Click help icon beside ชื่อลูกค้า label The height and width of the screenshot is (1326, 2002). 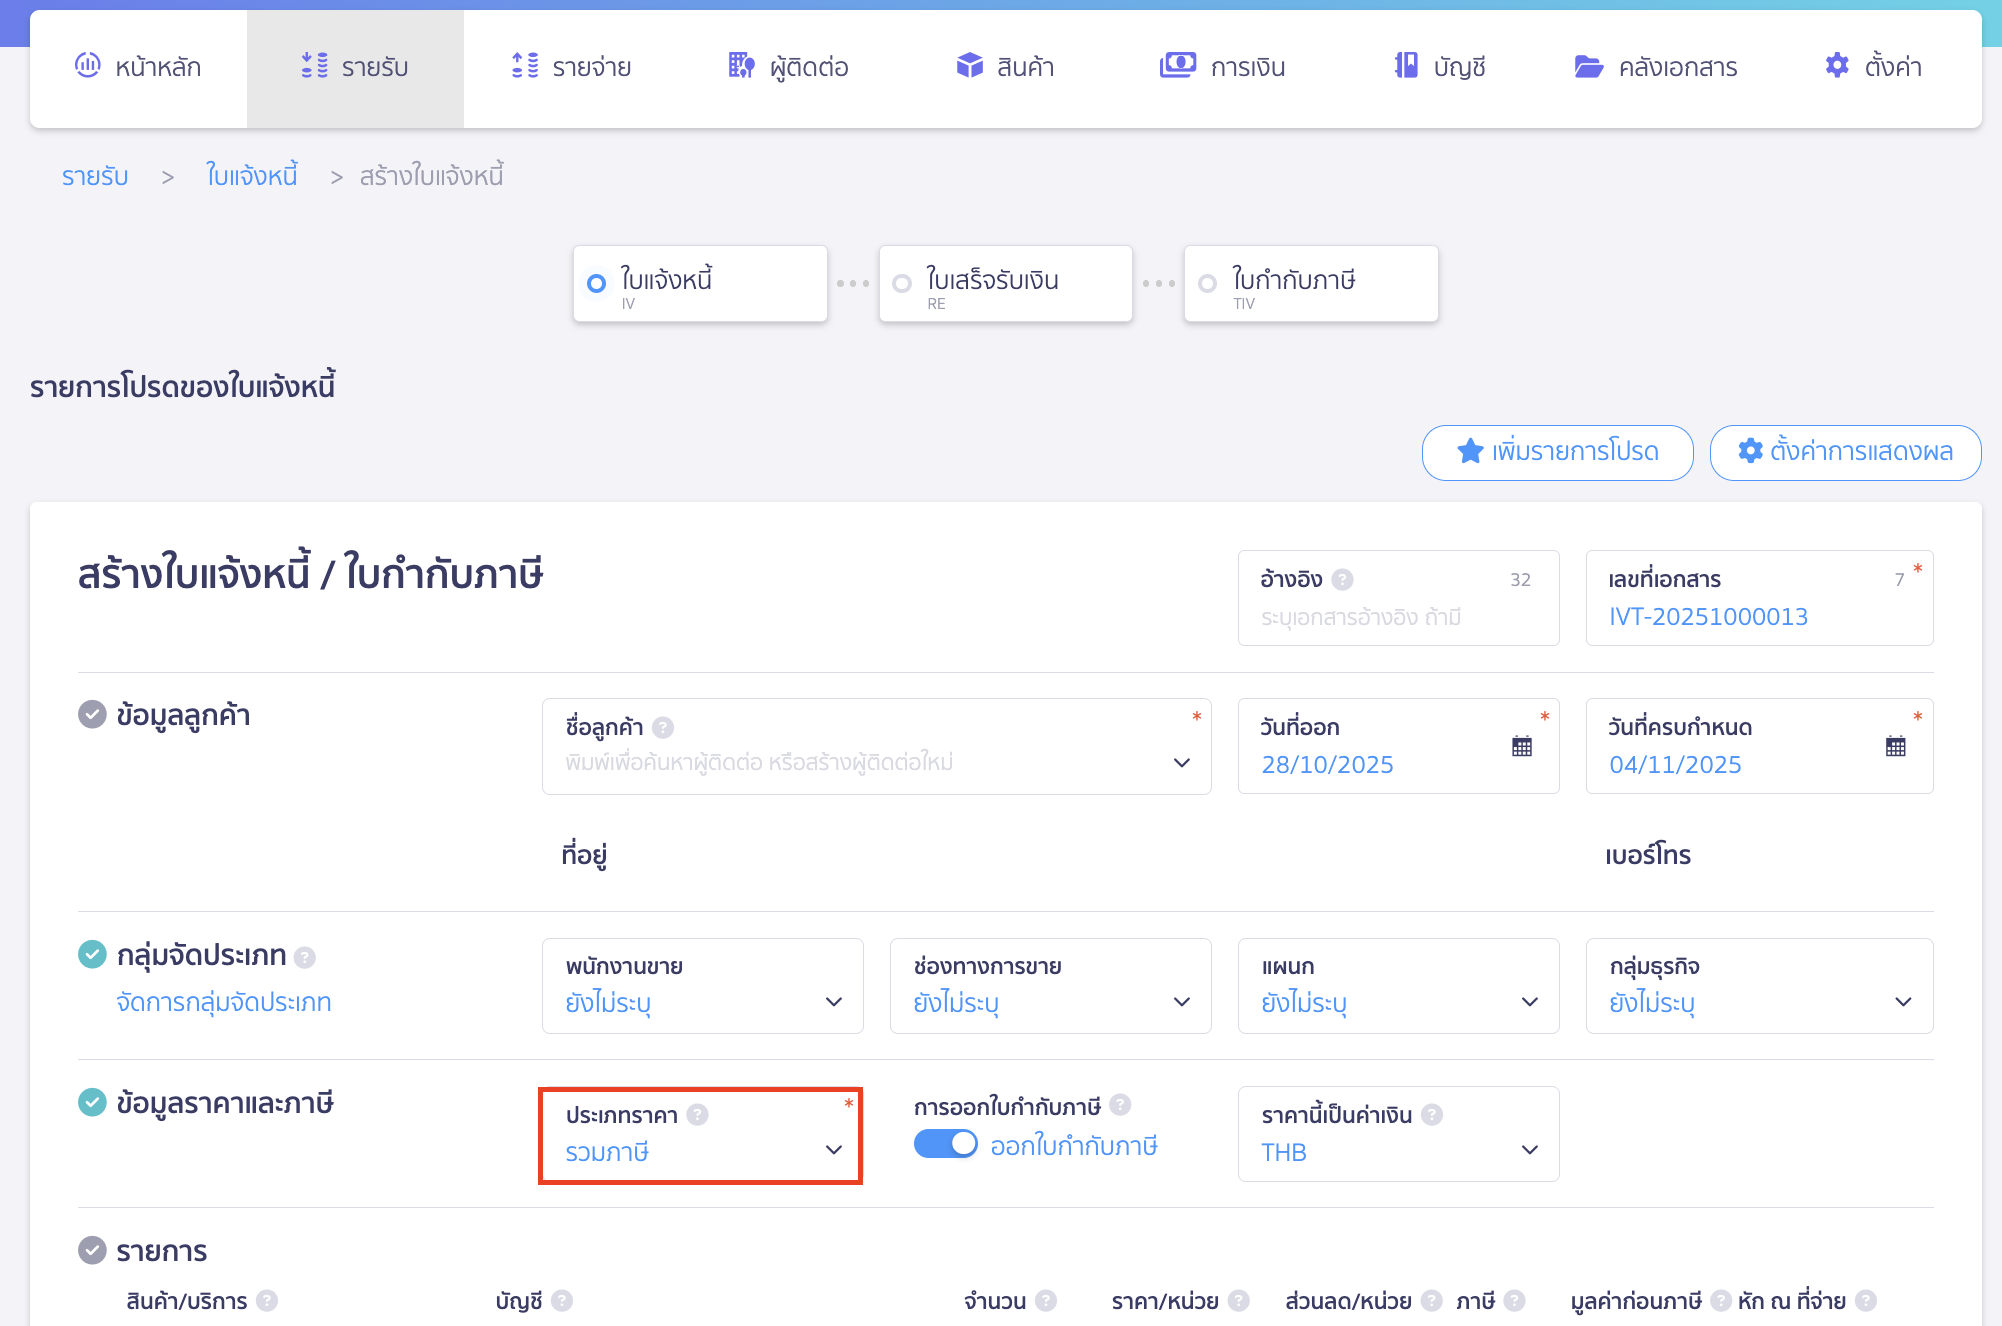pos(663,727)
